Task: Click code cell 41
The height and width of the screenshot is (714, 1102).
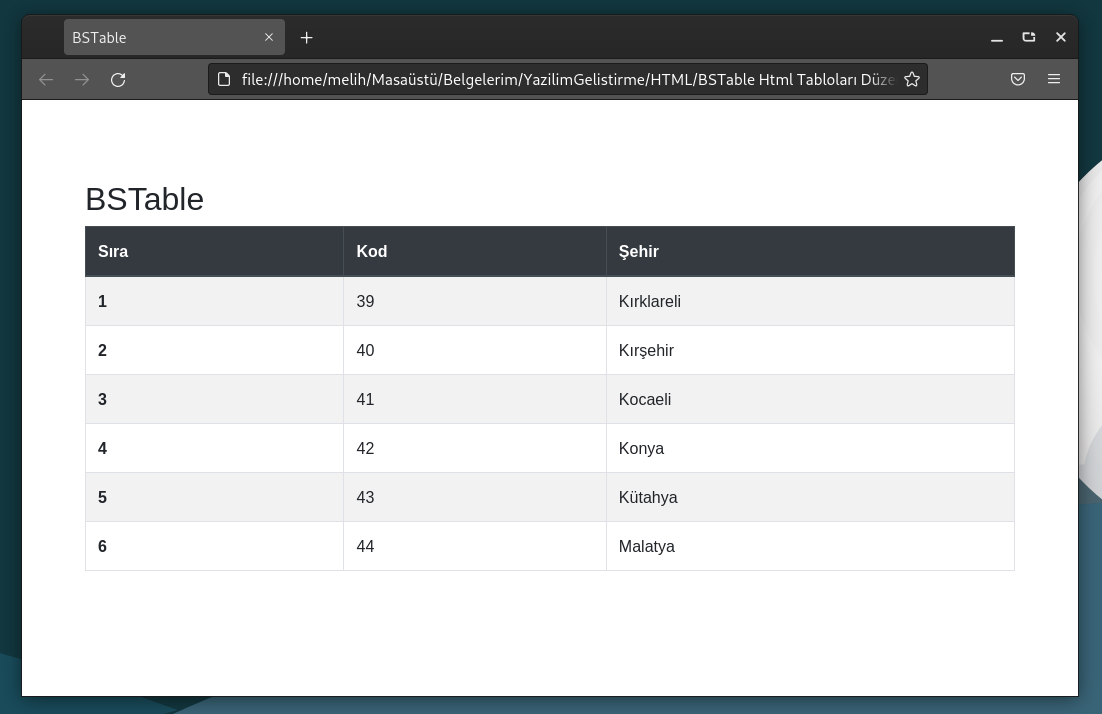Action: [475, 399]
